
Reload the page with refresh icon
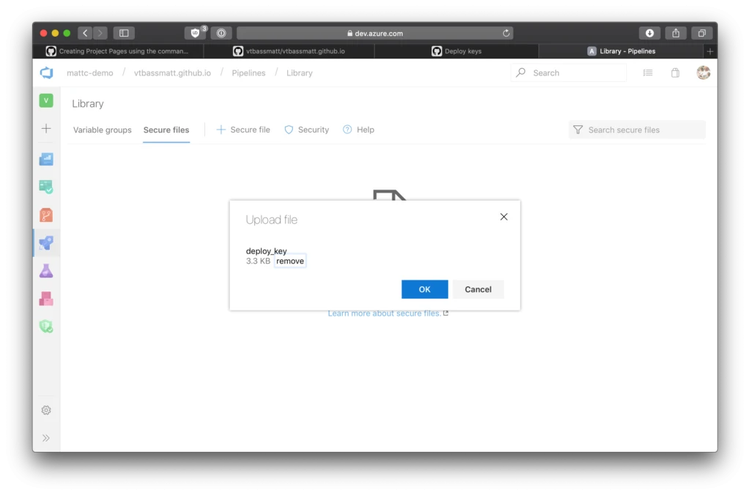pos(506,33)
